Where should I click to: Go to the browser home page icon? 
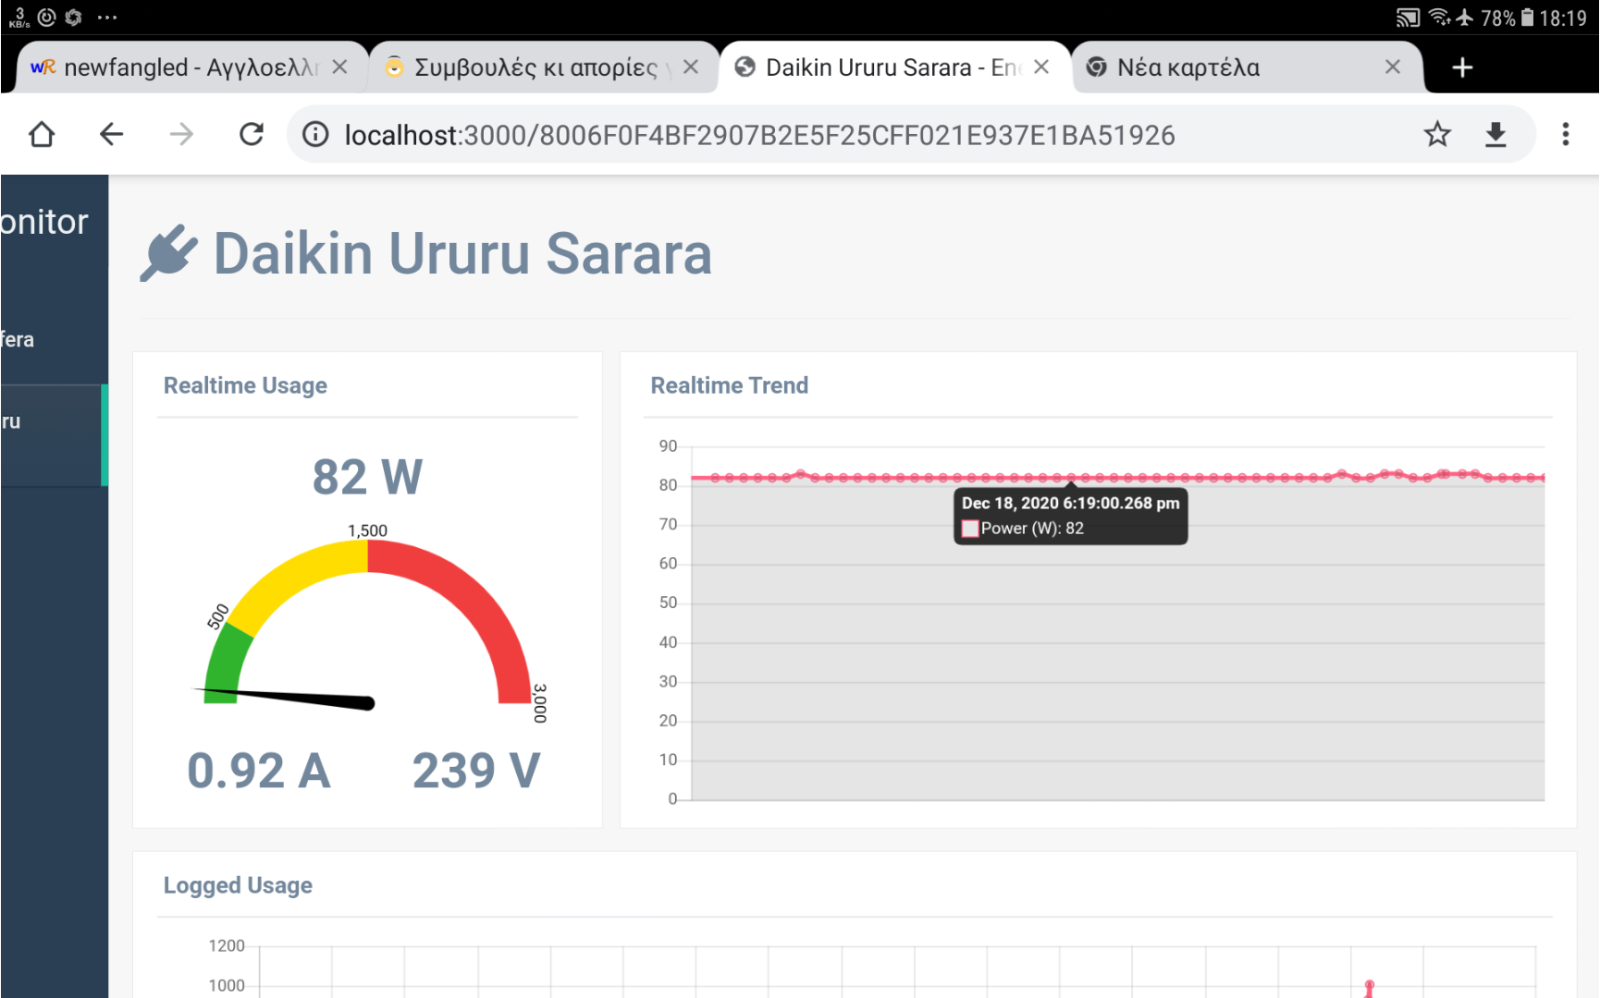[42, 134]
